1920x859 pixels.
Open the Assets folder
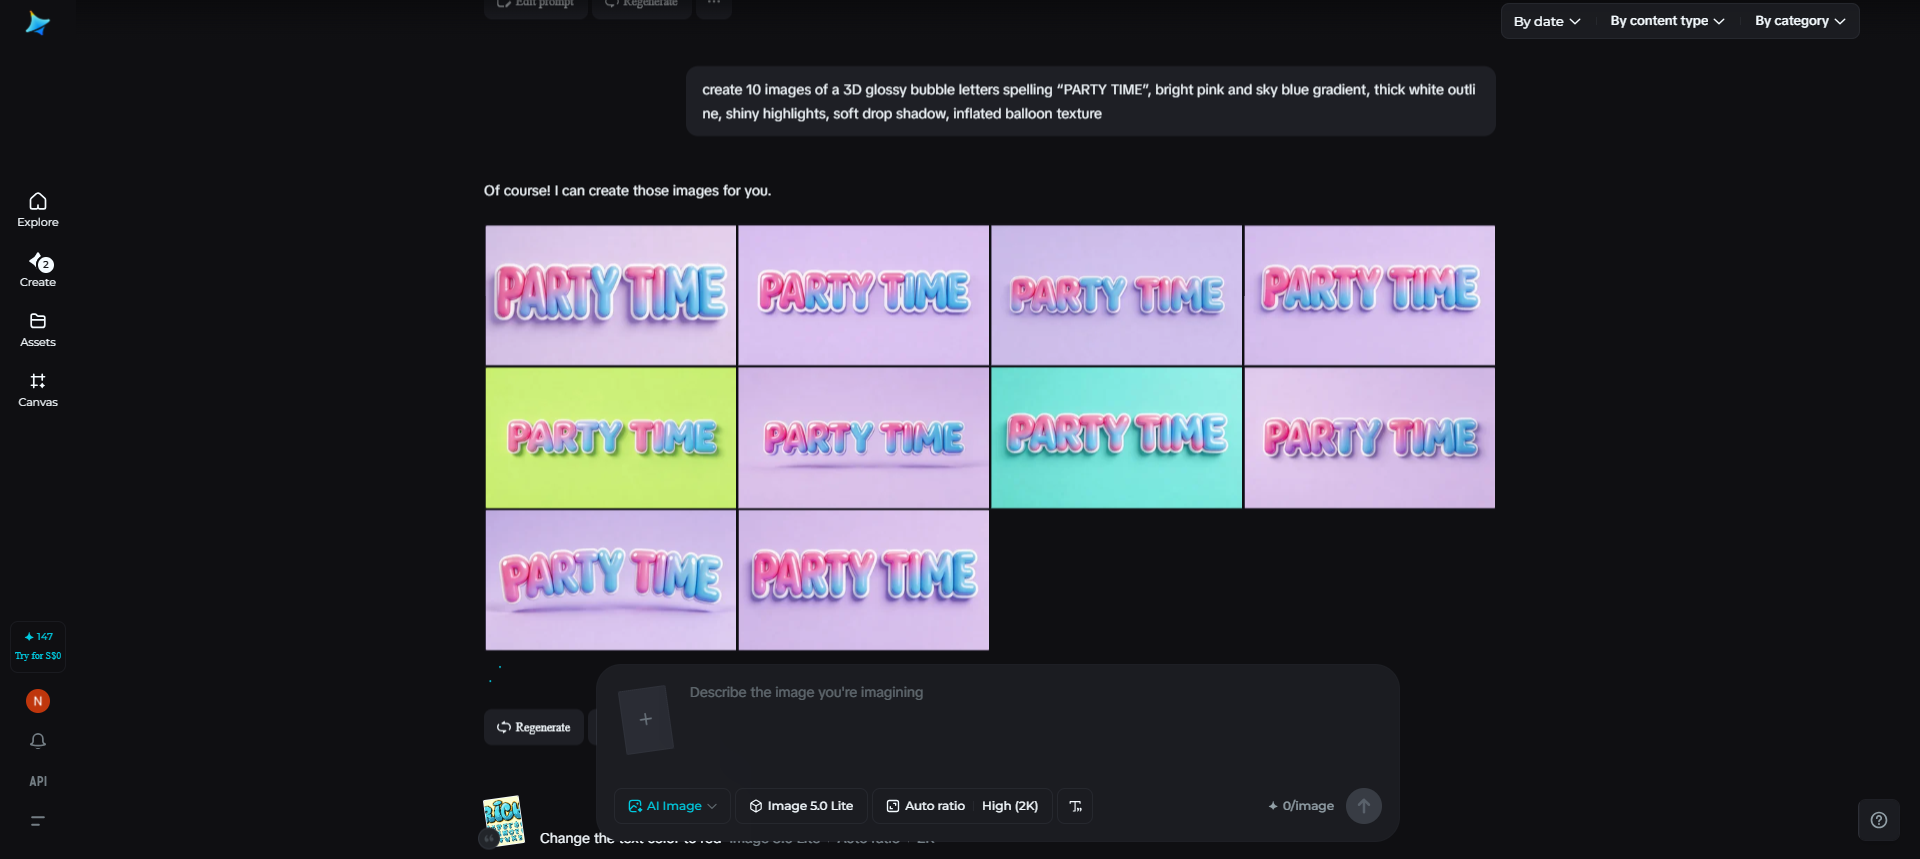click(x=38, y=330)
